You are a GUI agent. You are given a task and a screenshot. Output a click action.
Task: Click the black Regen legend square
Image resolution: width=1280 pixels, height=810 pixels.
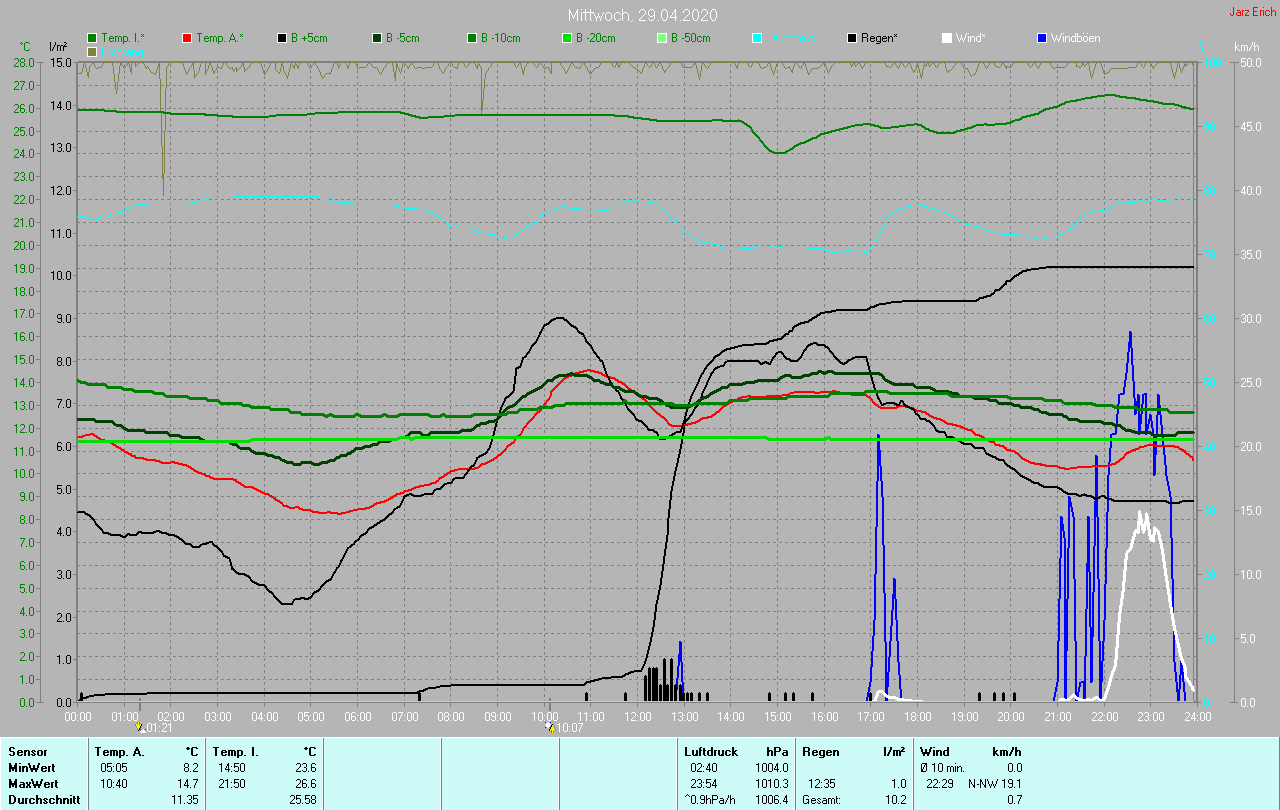tap(852, 38)
